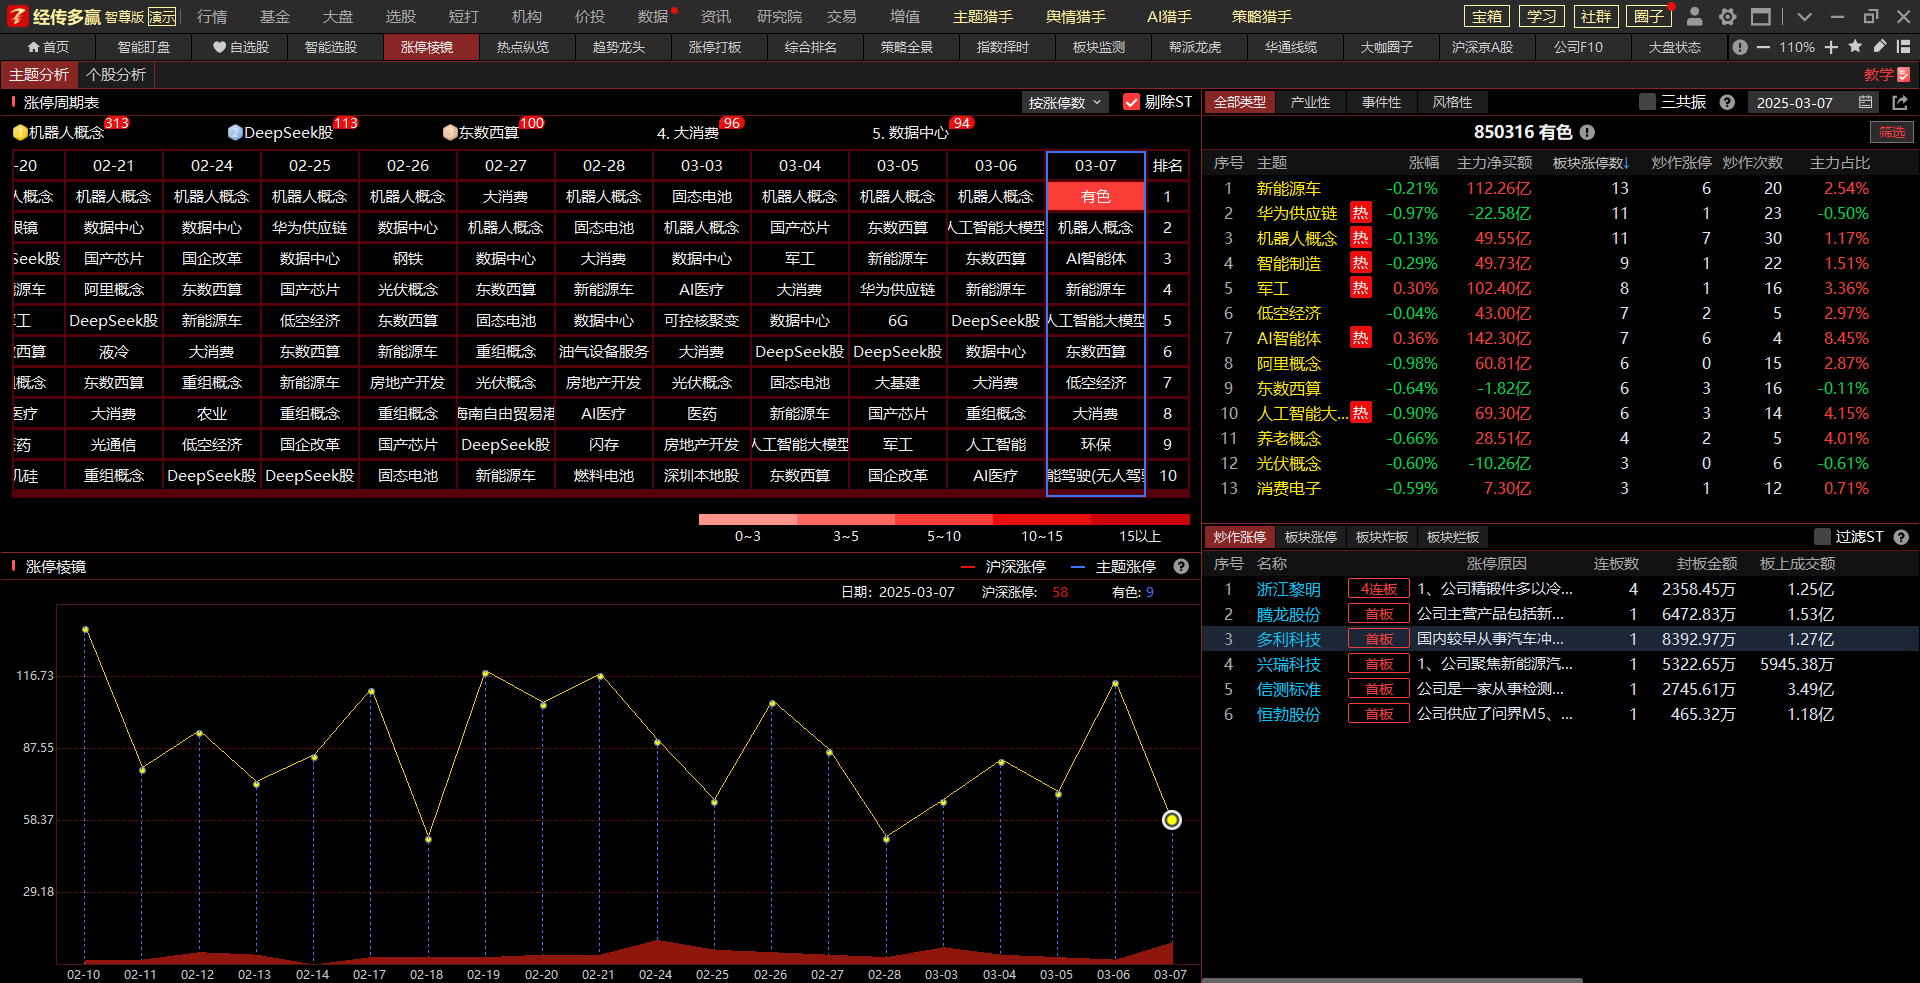Click help icon in 涨停棱镜 legend
The height and width of the screenshot is (983, 1920).
coord(1181,566)
